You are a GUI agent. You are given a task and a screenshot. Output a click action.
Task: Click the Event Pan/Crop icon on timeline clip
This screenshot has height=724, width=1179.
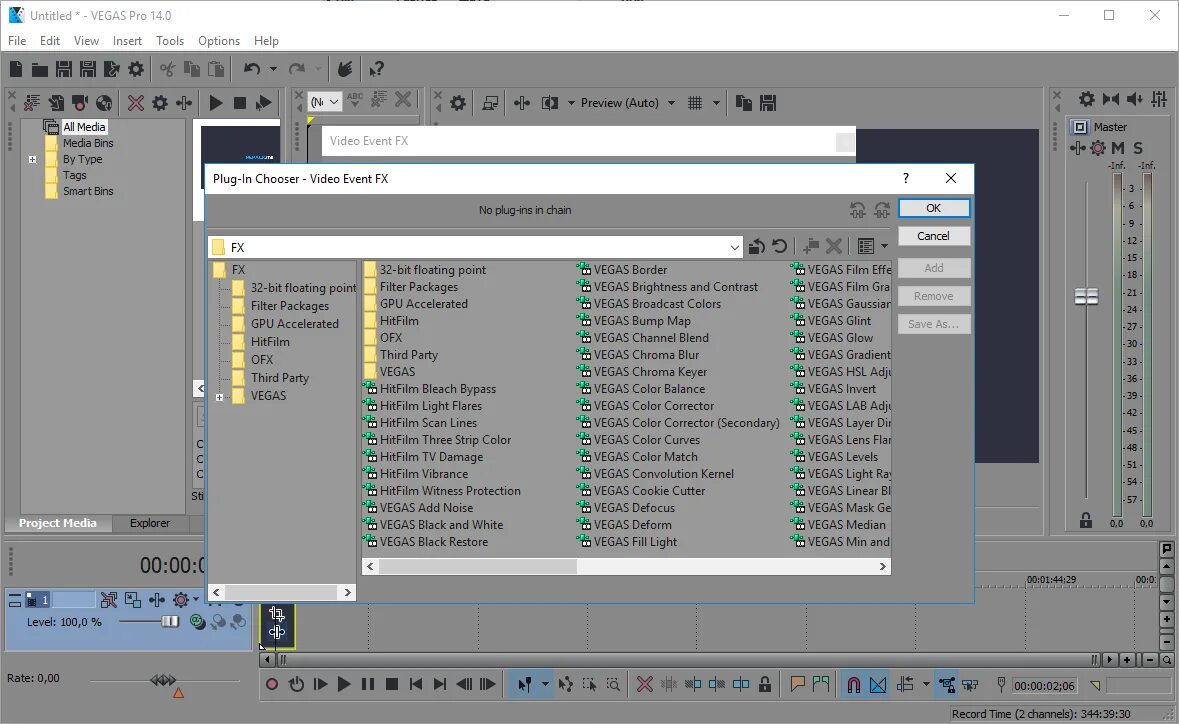pyautogui.click(x=277, y=613)
